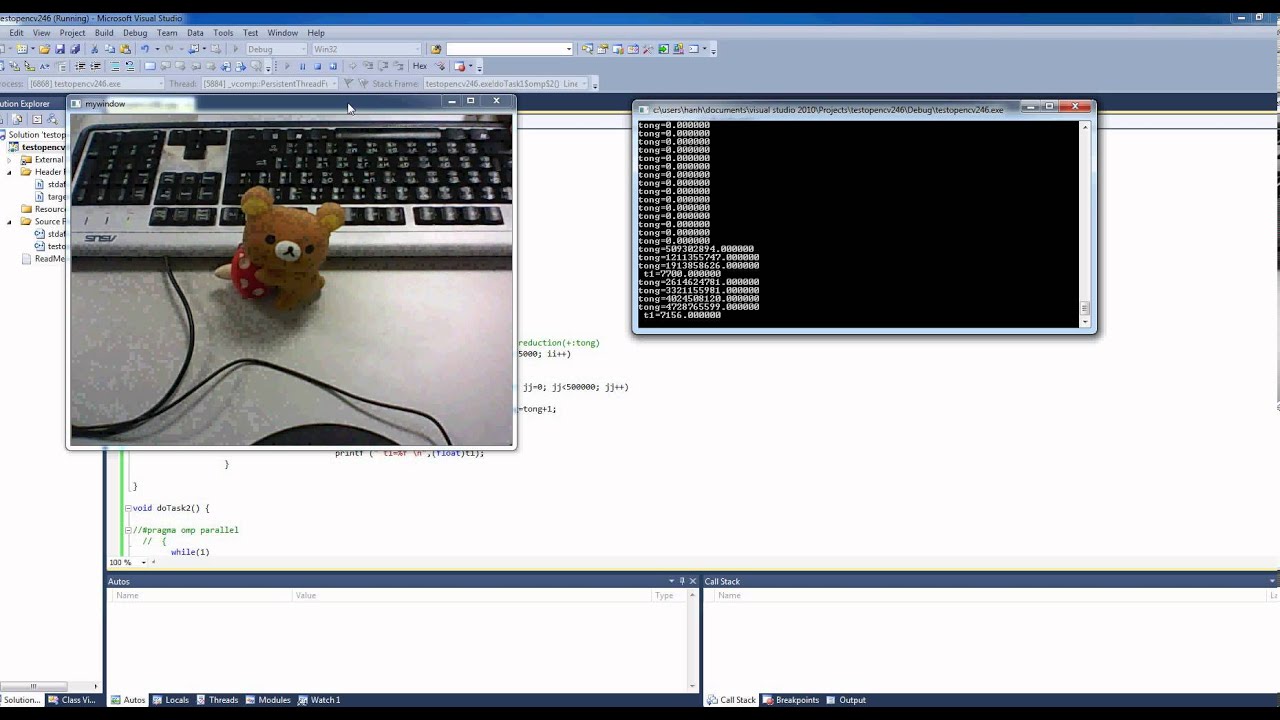The width and height of the screenshot is (1280, 720).
Task: Open the Breakpoints window red icon
Action: (459, 66)
